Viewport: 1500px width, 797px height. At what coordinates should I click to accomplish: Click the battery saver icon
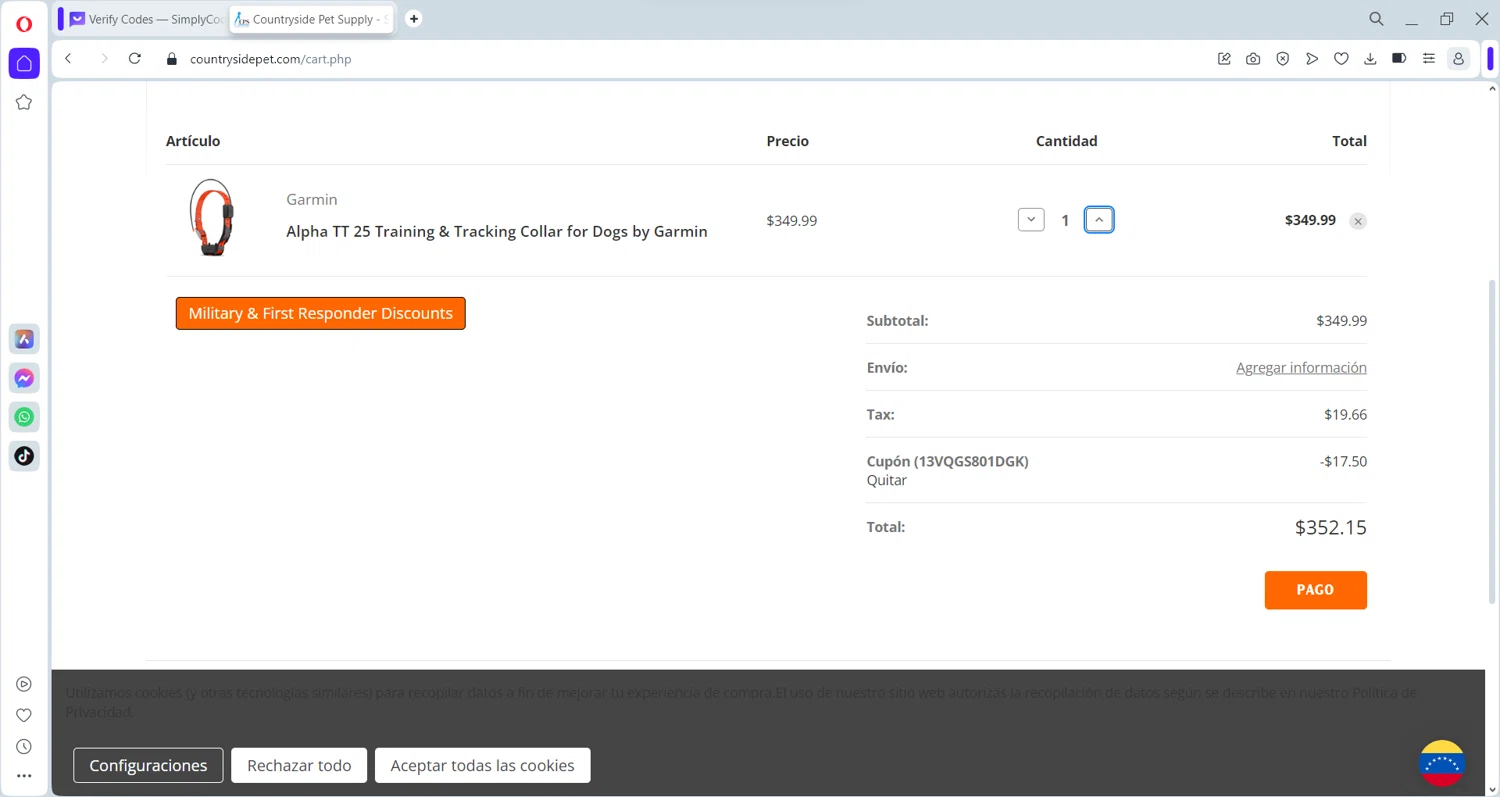point(1399,59)
